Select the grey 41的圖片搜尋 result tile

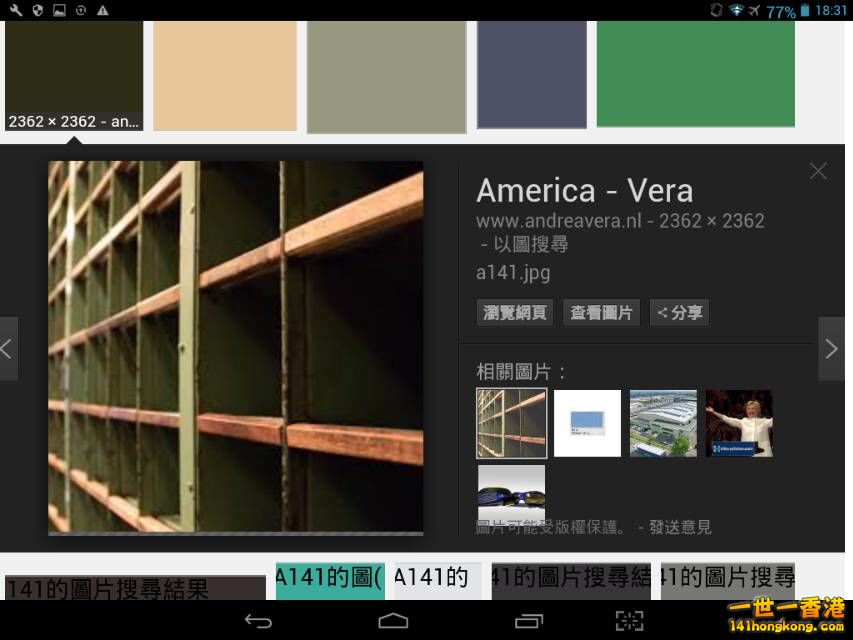(728, 581)
